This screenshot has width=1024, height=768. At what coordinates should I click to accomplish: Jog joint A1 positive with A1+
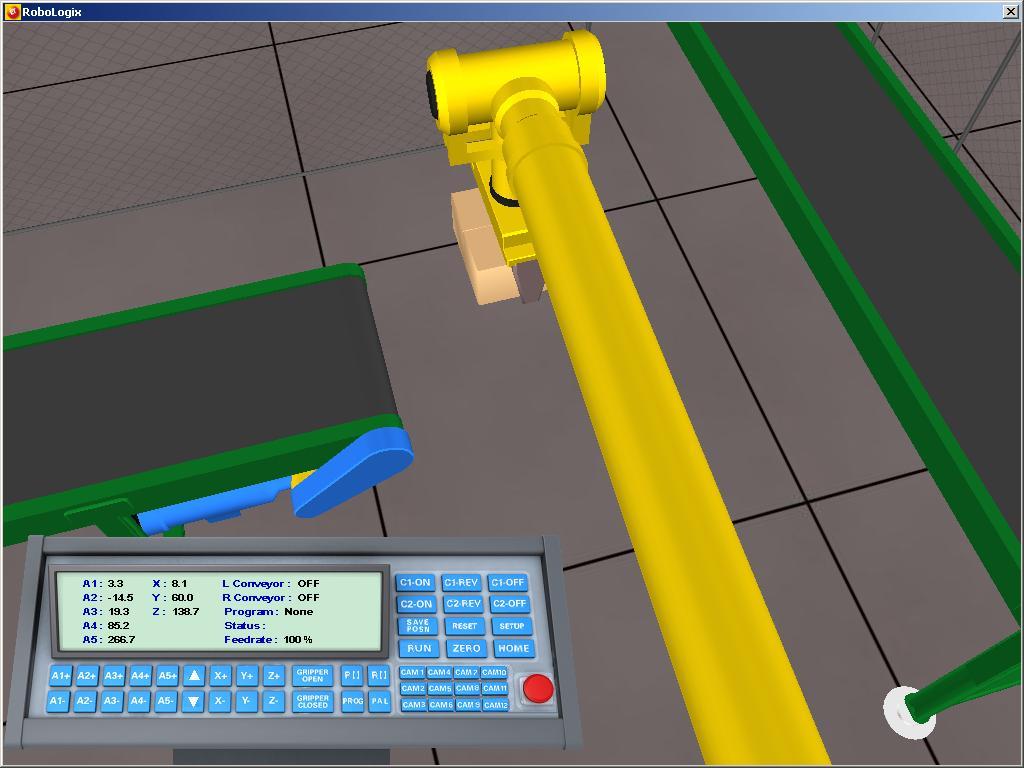58,677
